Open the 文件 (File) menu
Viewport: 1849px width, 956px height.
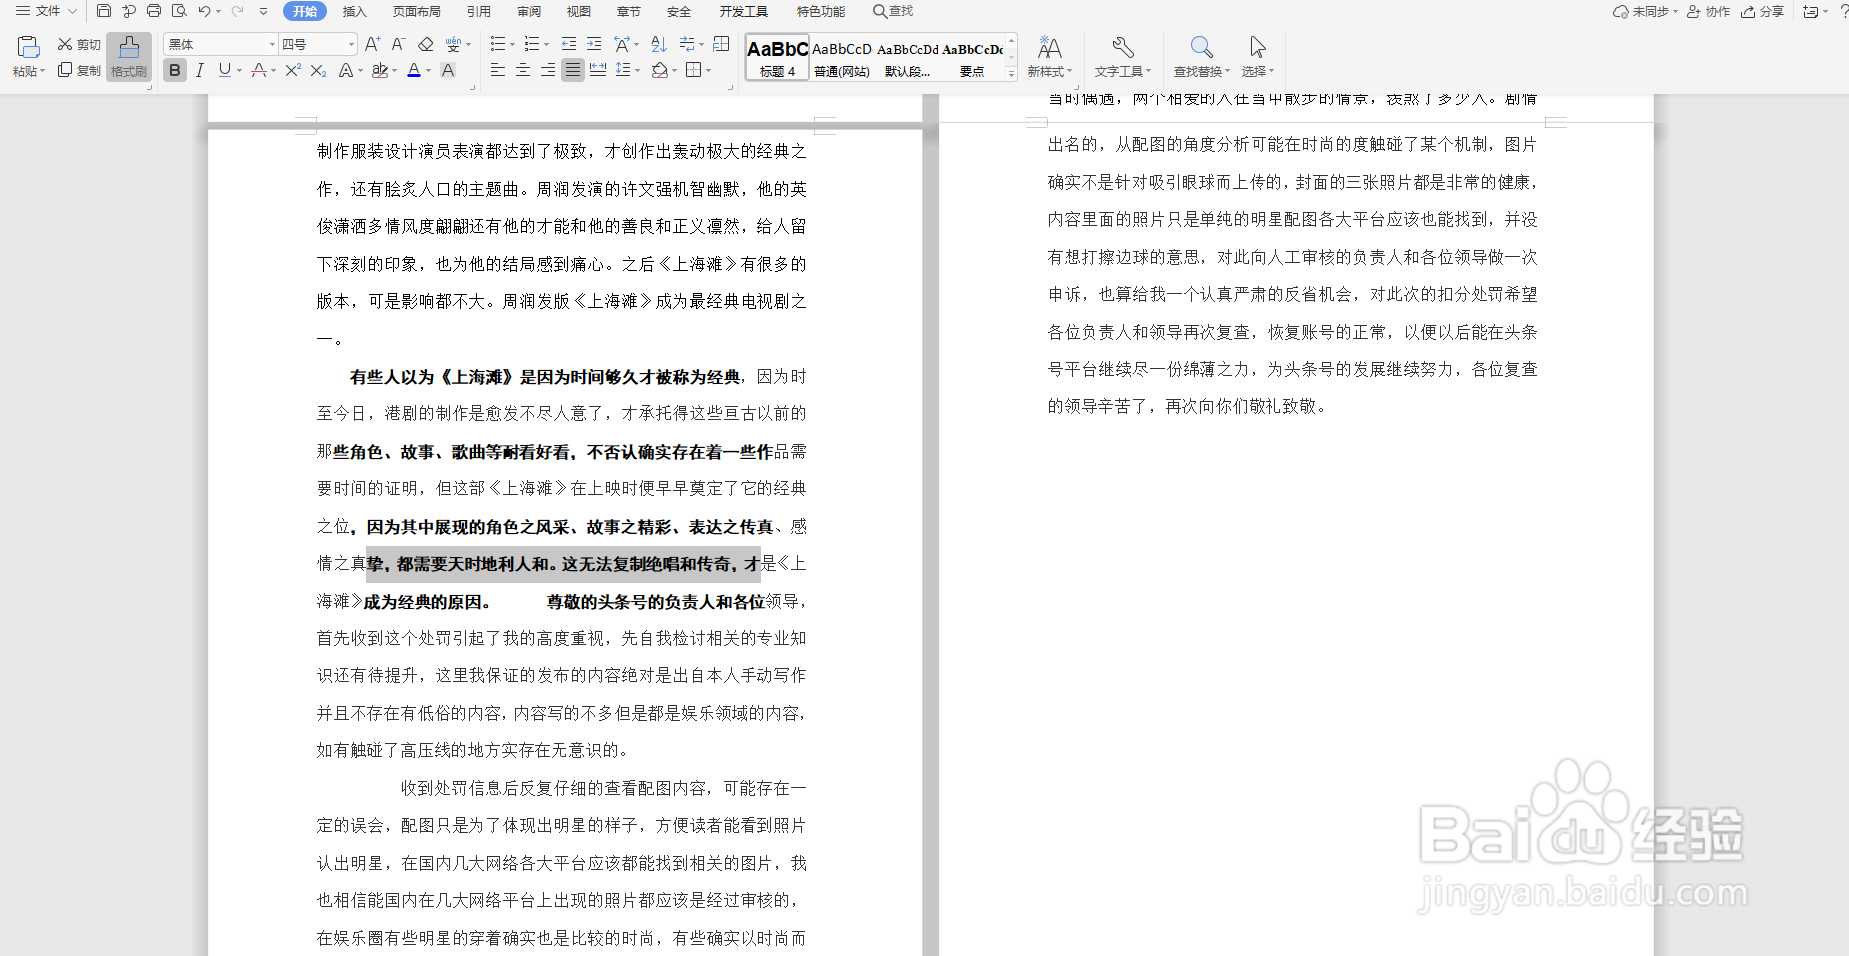click(x=45, y=11)
